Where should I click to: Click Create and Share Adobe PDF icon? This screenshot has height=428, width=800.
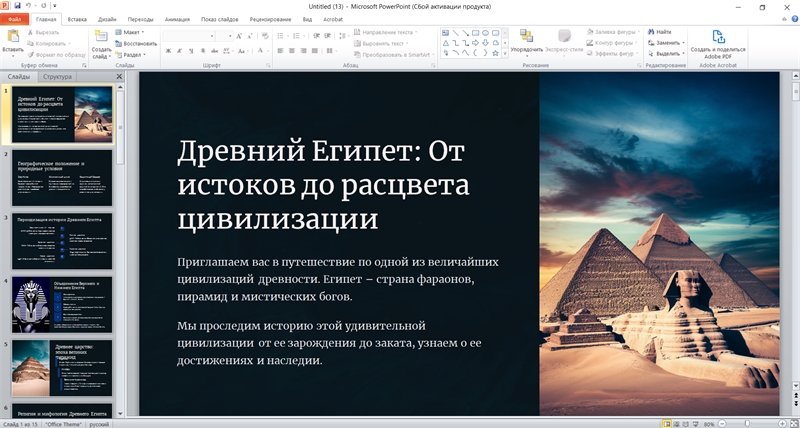coord(718,37)
